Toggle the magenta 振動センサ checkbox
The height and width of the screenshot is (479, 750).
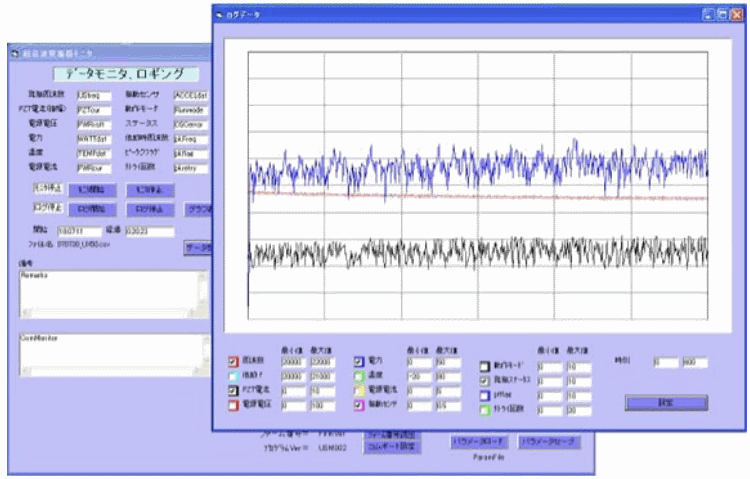click(x=359, y=405)
